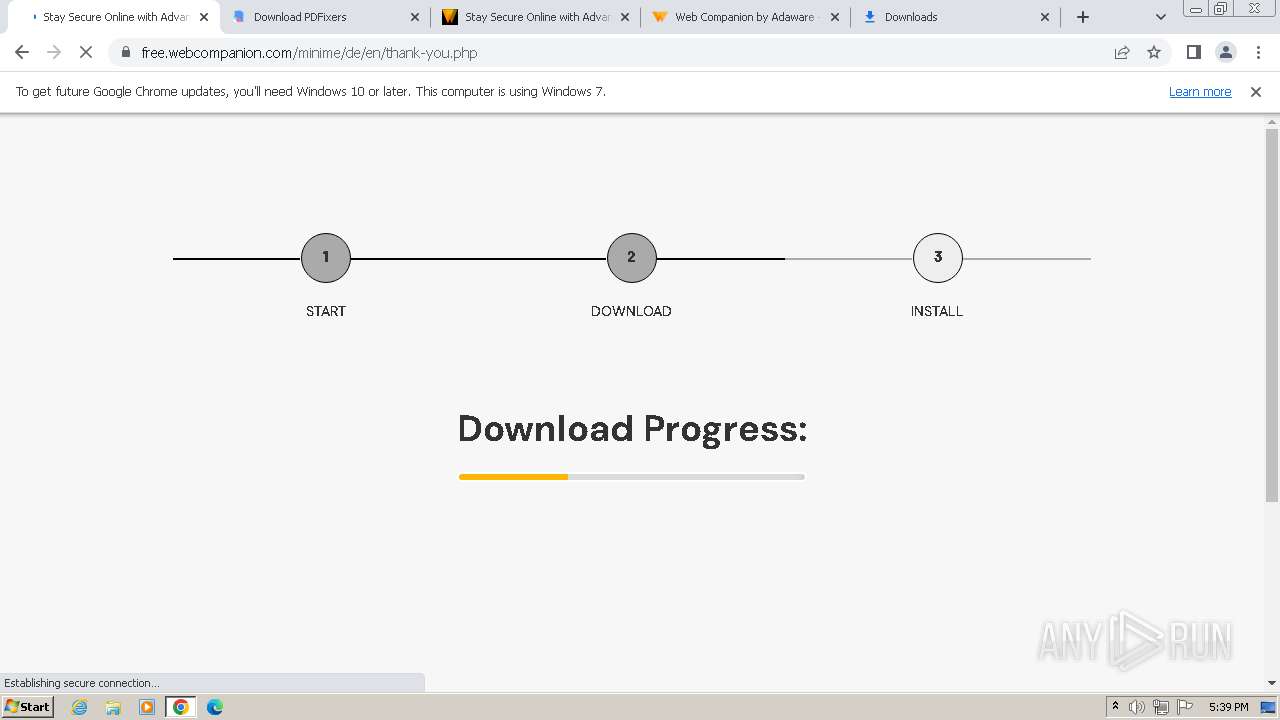Viewport: 1280px width, 720px height.
Task: Open Windows Media Player from taskbar
Action: (x=147, y=707)
